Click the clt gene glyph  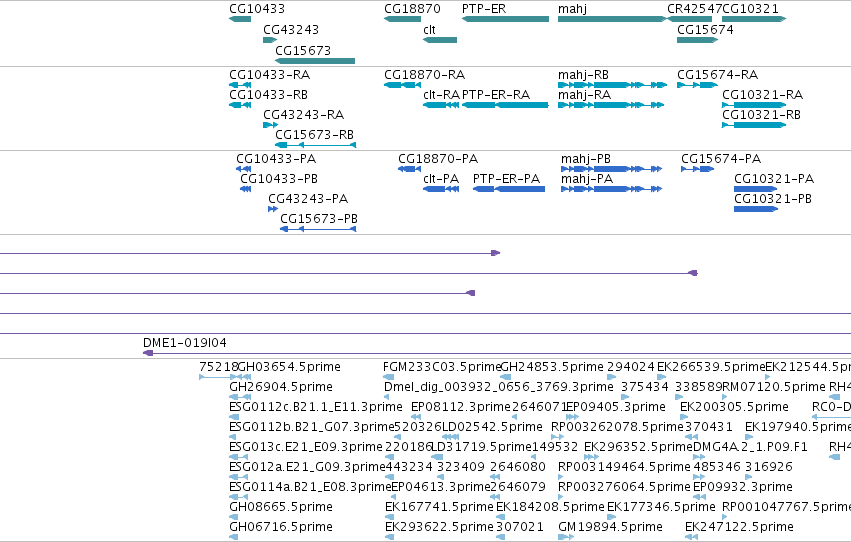pos(440,40)
